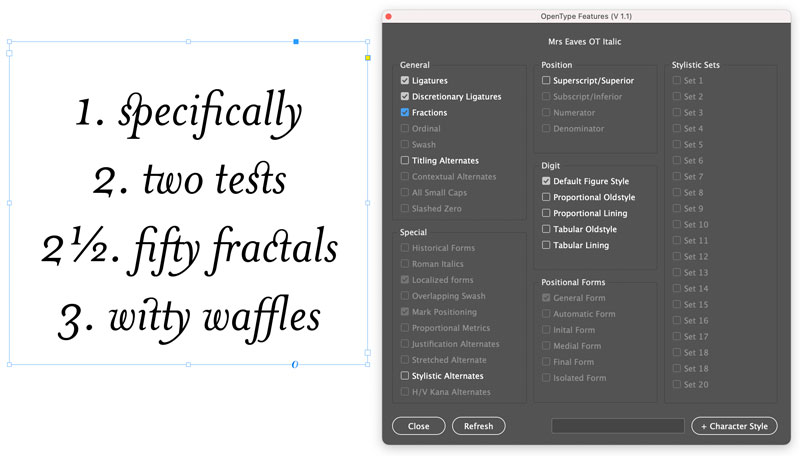Check Proportional Lining digits

(546, 213)
